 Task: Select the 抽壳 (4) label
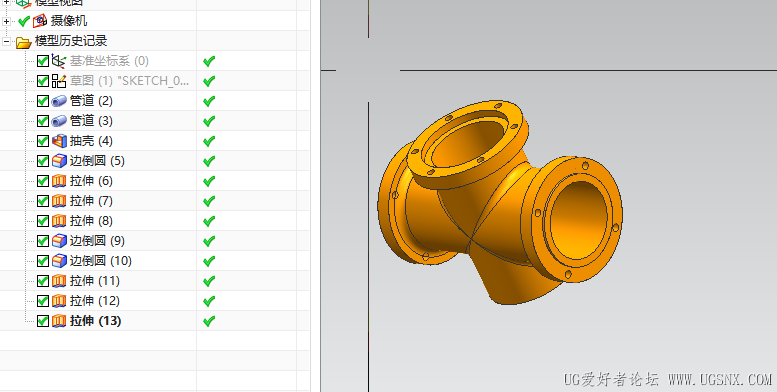click(91, 141)
